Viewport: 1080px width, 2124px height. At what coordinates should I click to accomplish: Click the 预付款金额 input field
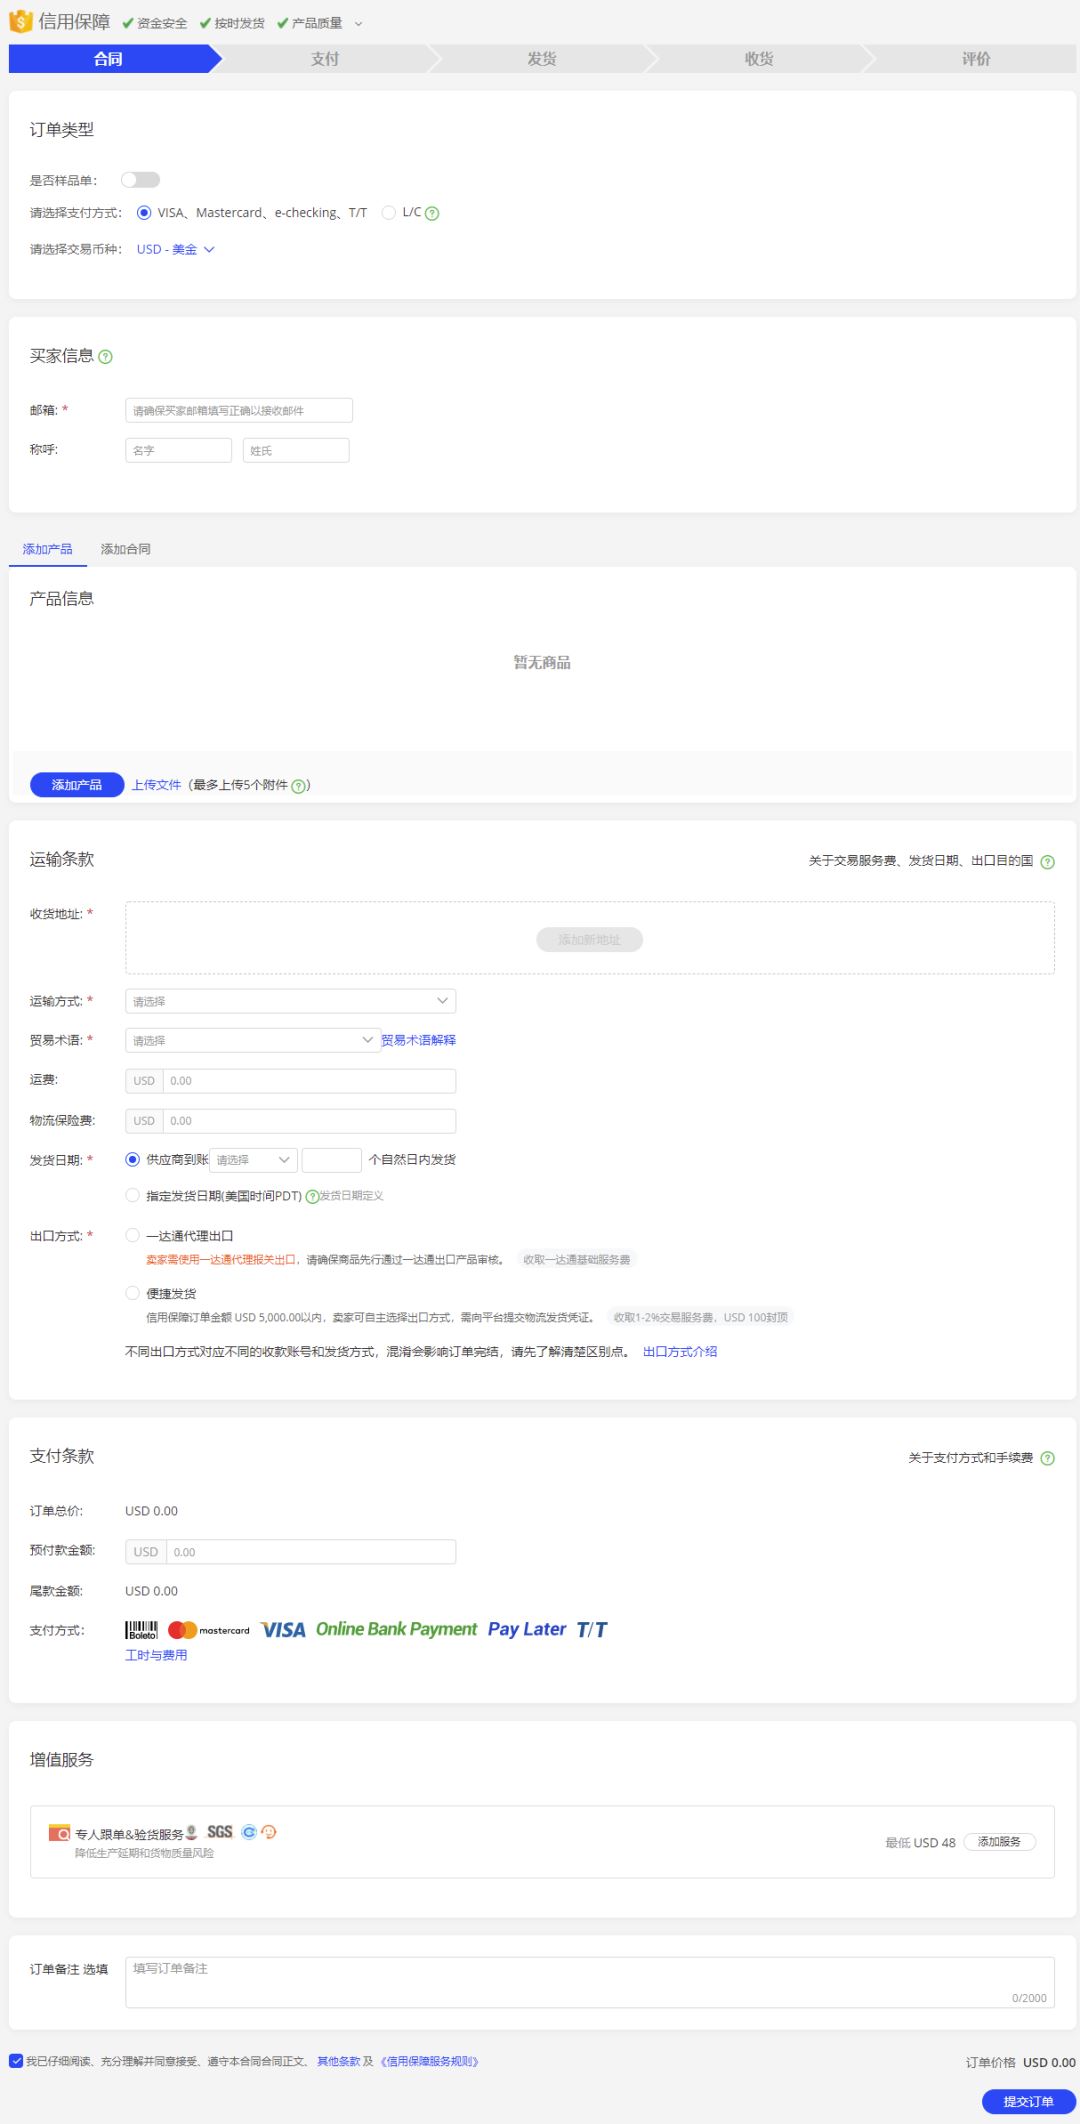(311, 1552)
